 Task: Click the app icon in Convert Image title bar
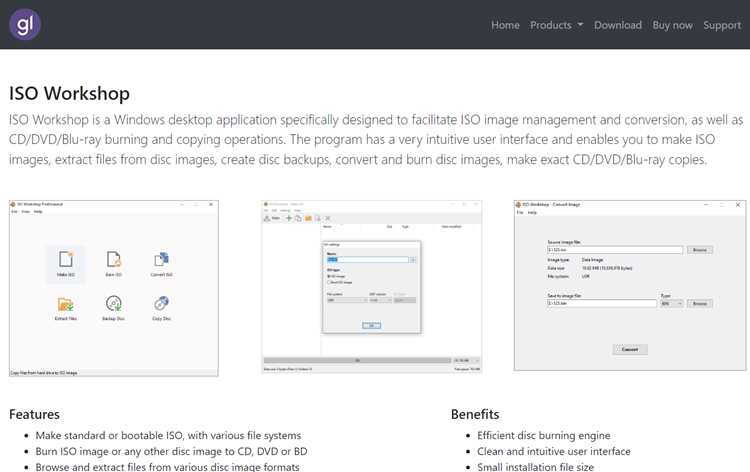click(x=518, y=204)
